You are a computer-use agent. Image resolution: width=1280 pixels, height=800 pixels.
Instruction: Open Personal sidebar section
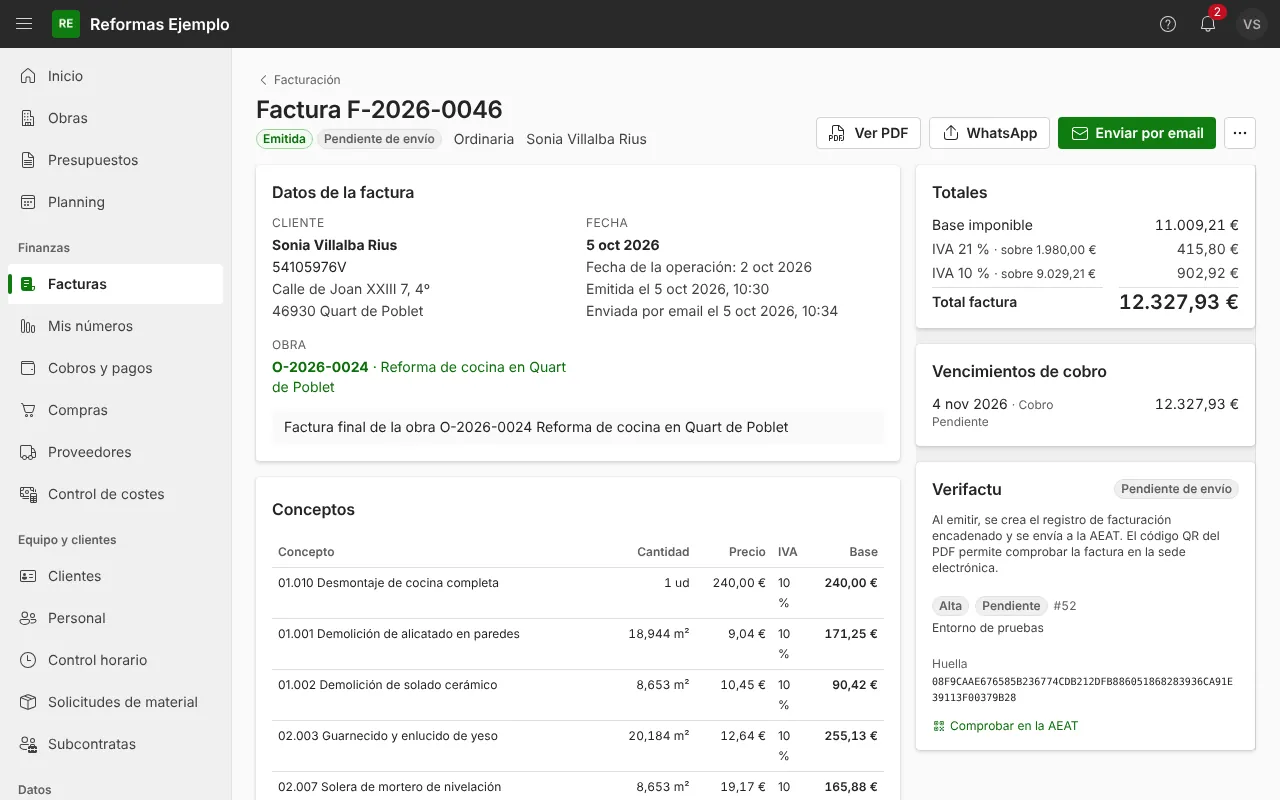point(115,618)
